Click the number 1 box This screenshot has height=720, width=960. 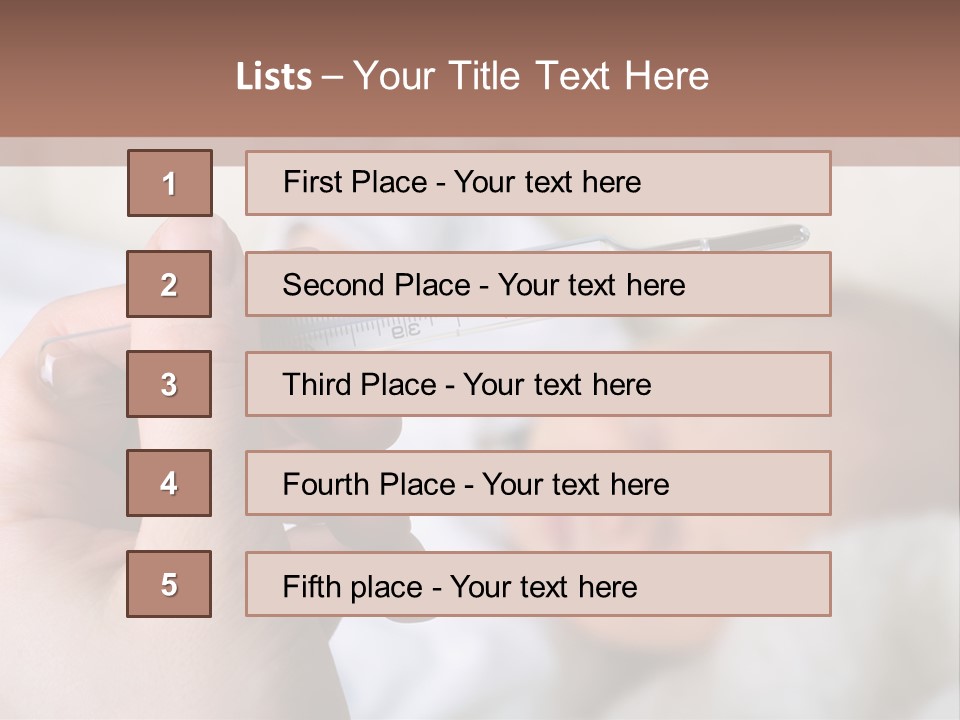[170, 183]
